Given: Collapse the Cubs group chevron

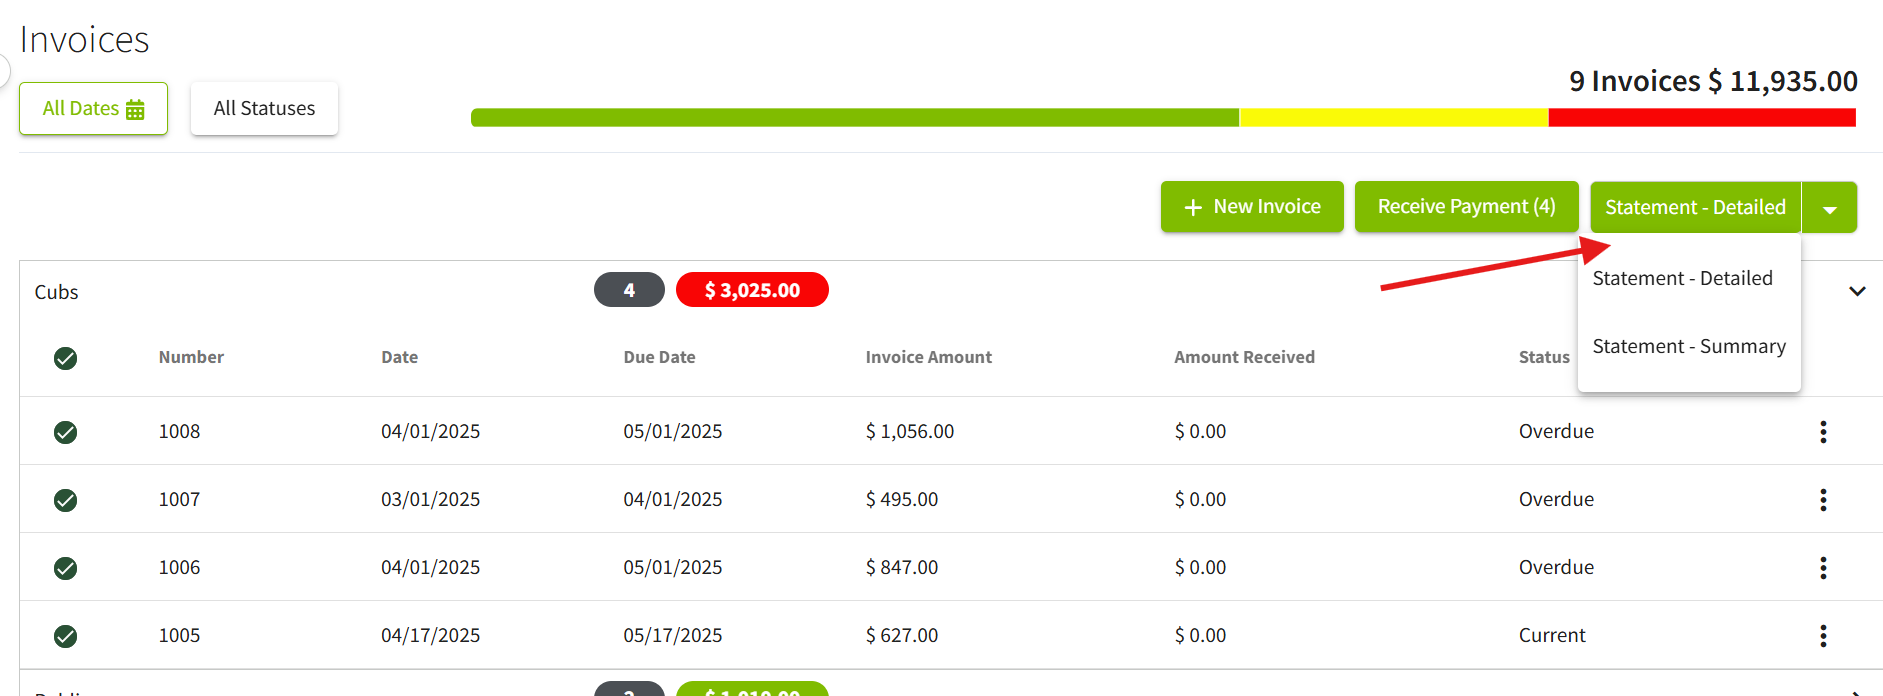Looking at the screenshot, I should (x=1856, y=292).
